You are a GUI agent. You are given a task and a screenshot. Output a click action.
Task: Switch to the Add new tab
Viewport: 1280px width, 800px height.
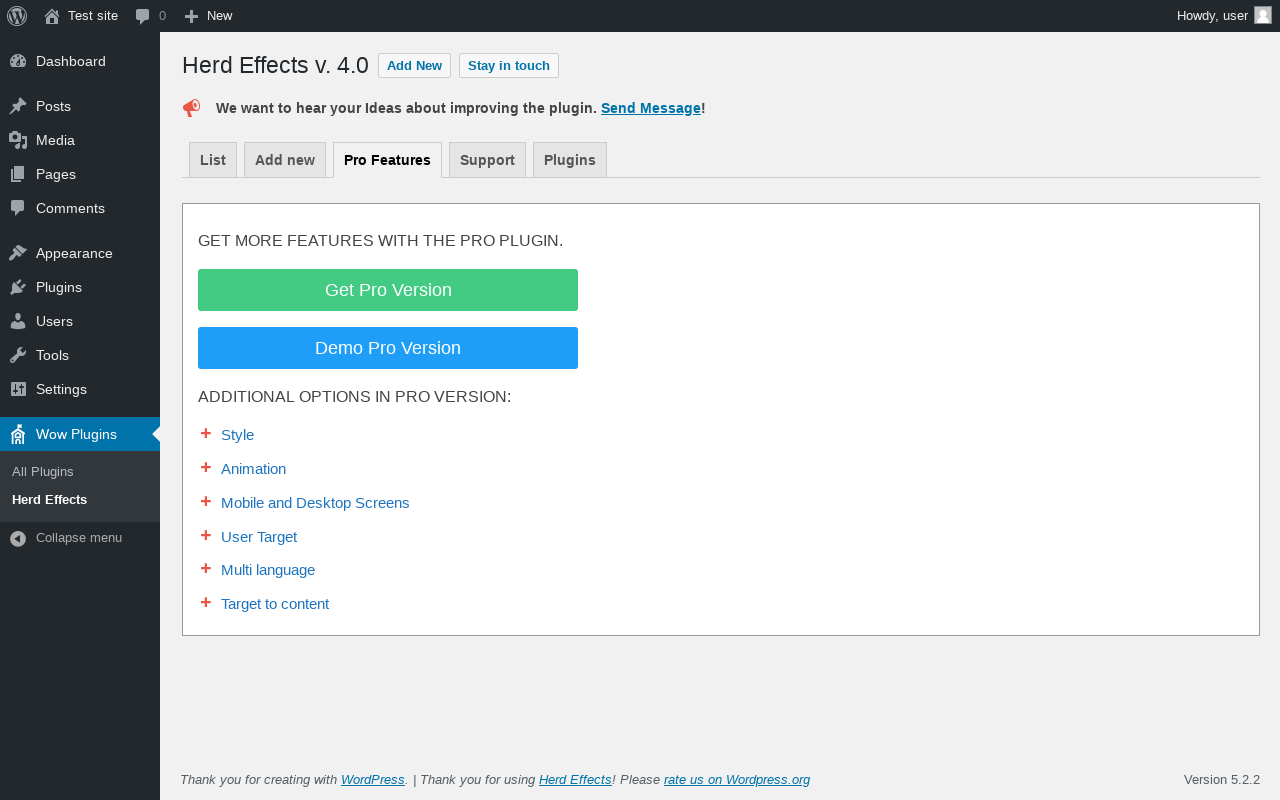pyautogui.click(x=285, y=160)
